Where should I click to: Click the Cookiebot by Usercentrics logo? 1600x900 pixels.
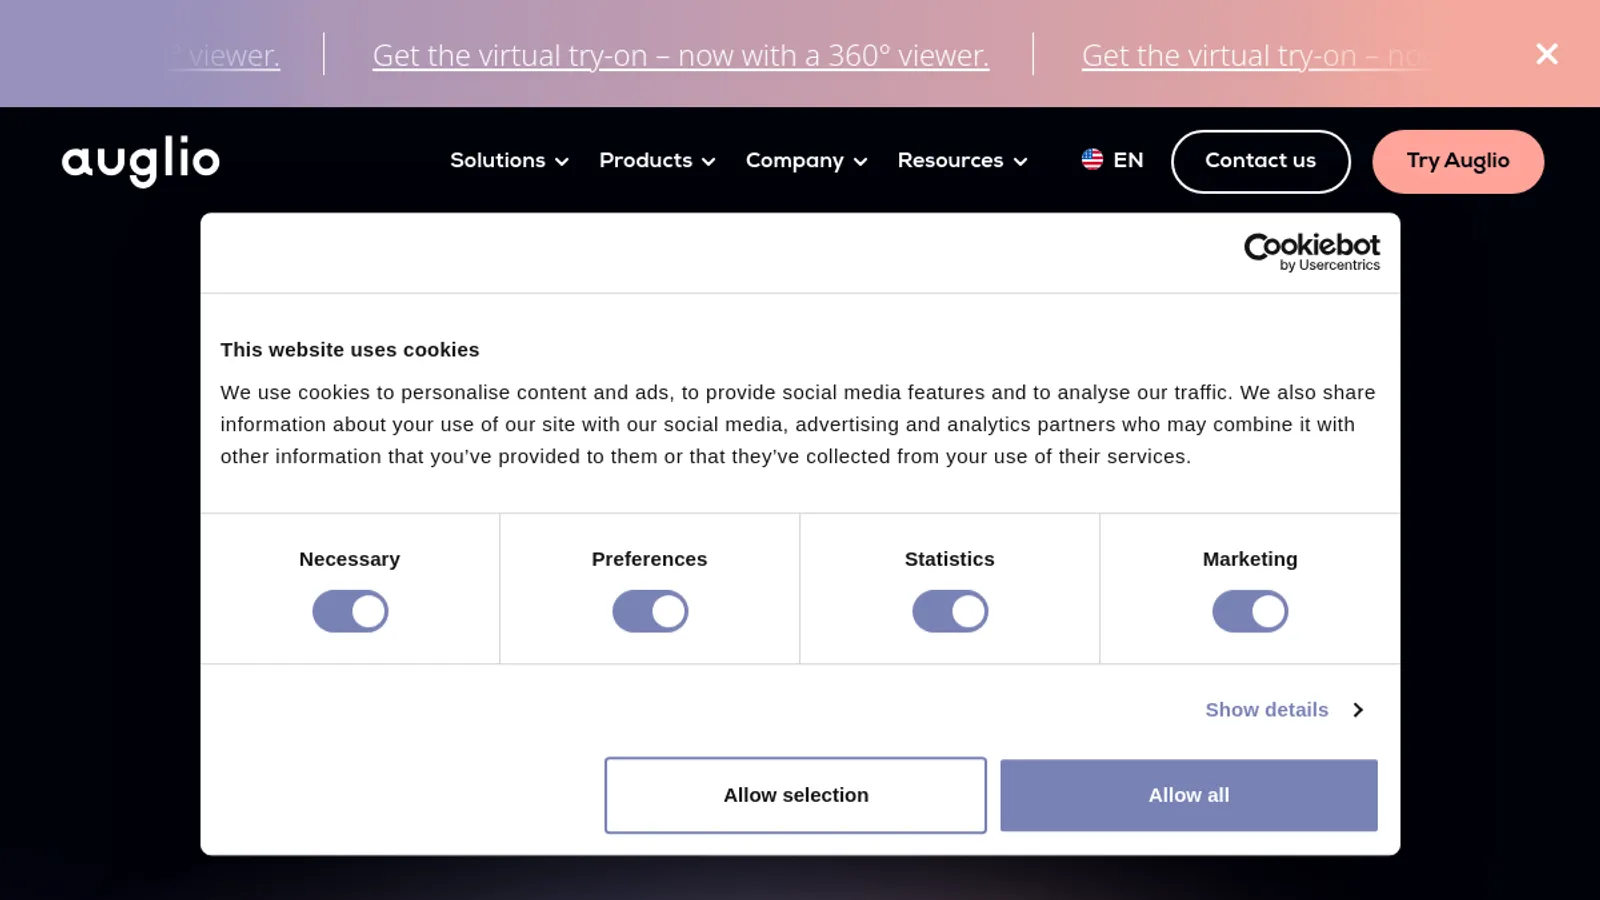pos(1311,252)
